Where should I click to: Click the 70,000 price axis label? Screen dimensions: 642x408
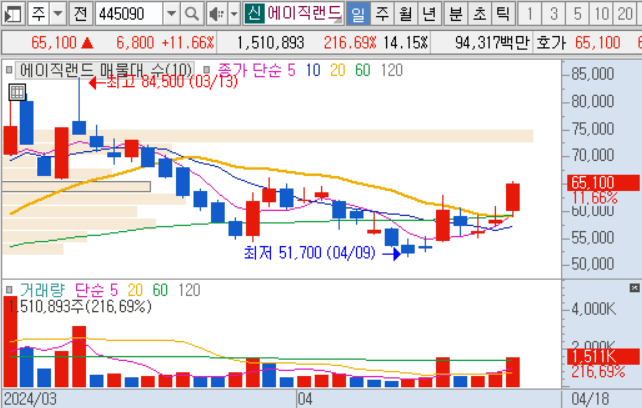coord(592,155)
